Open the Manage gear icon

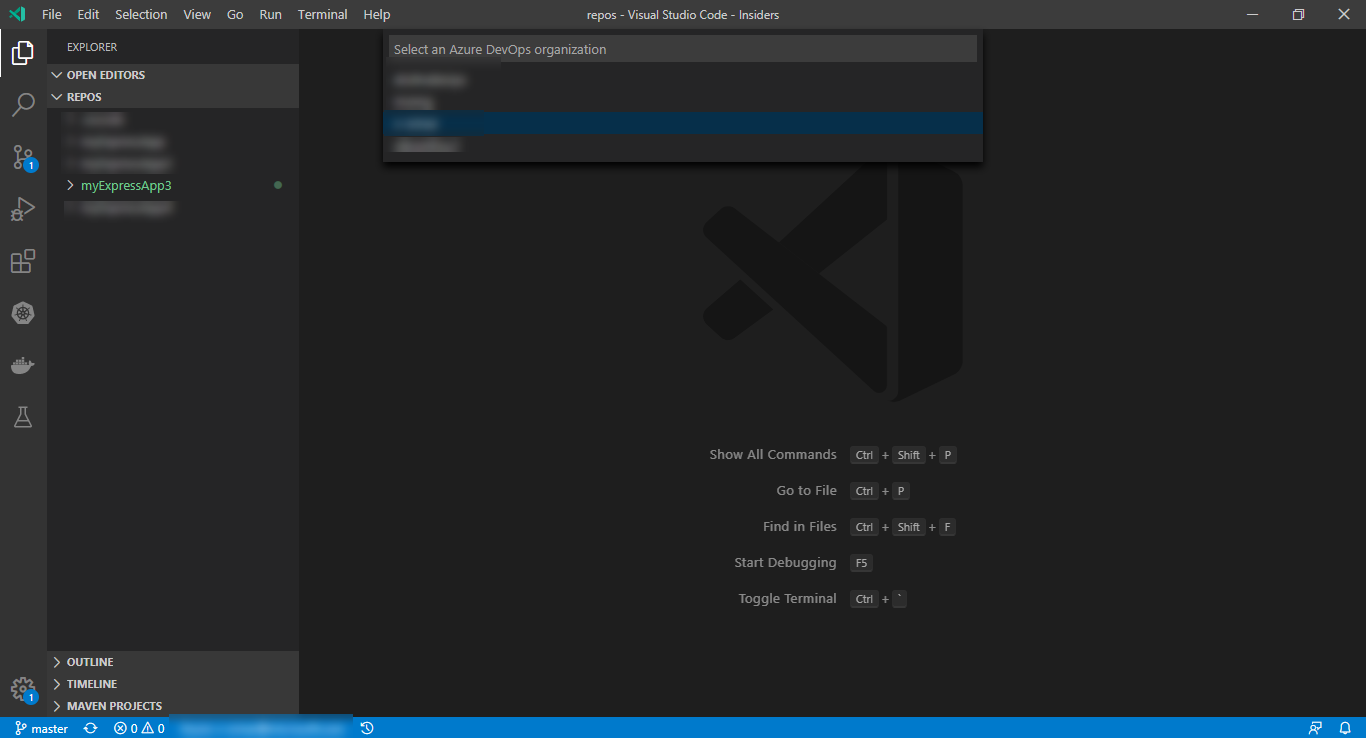click(x=23, y=690)
